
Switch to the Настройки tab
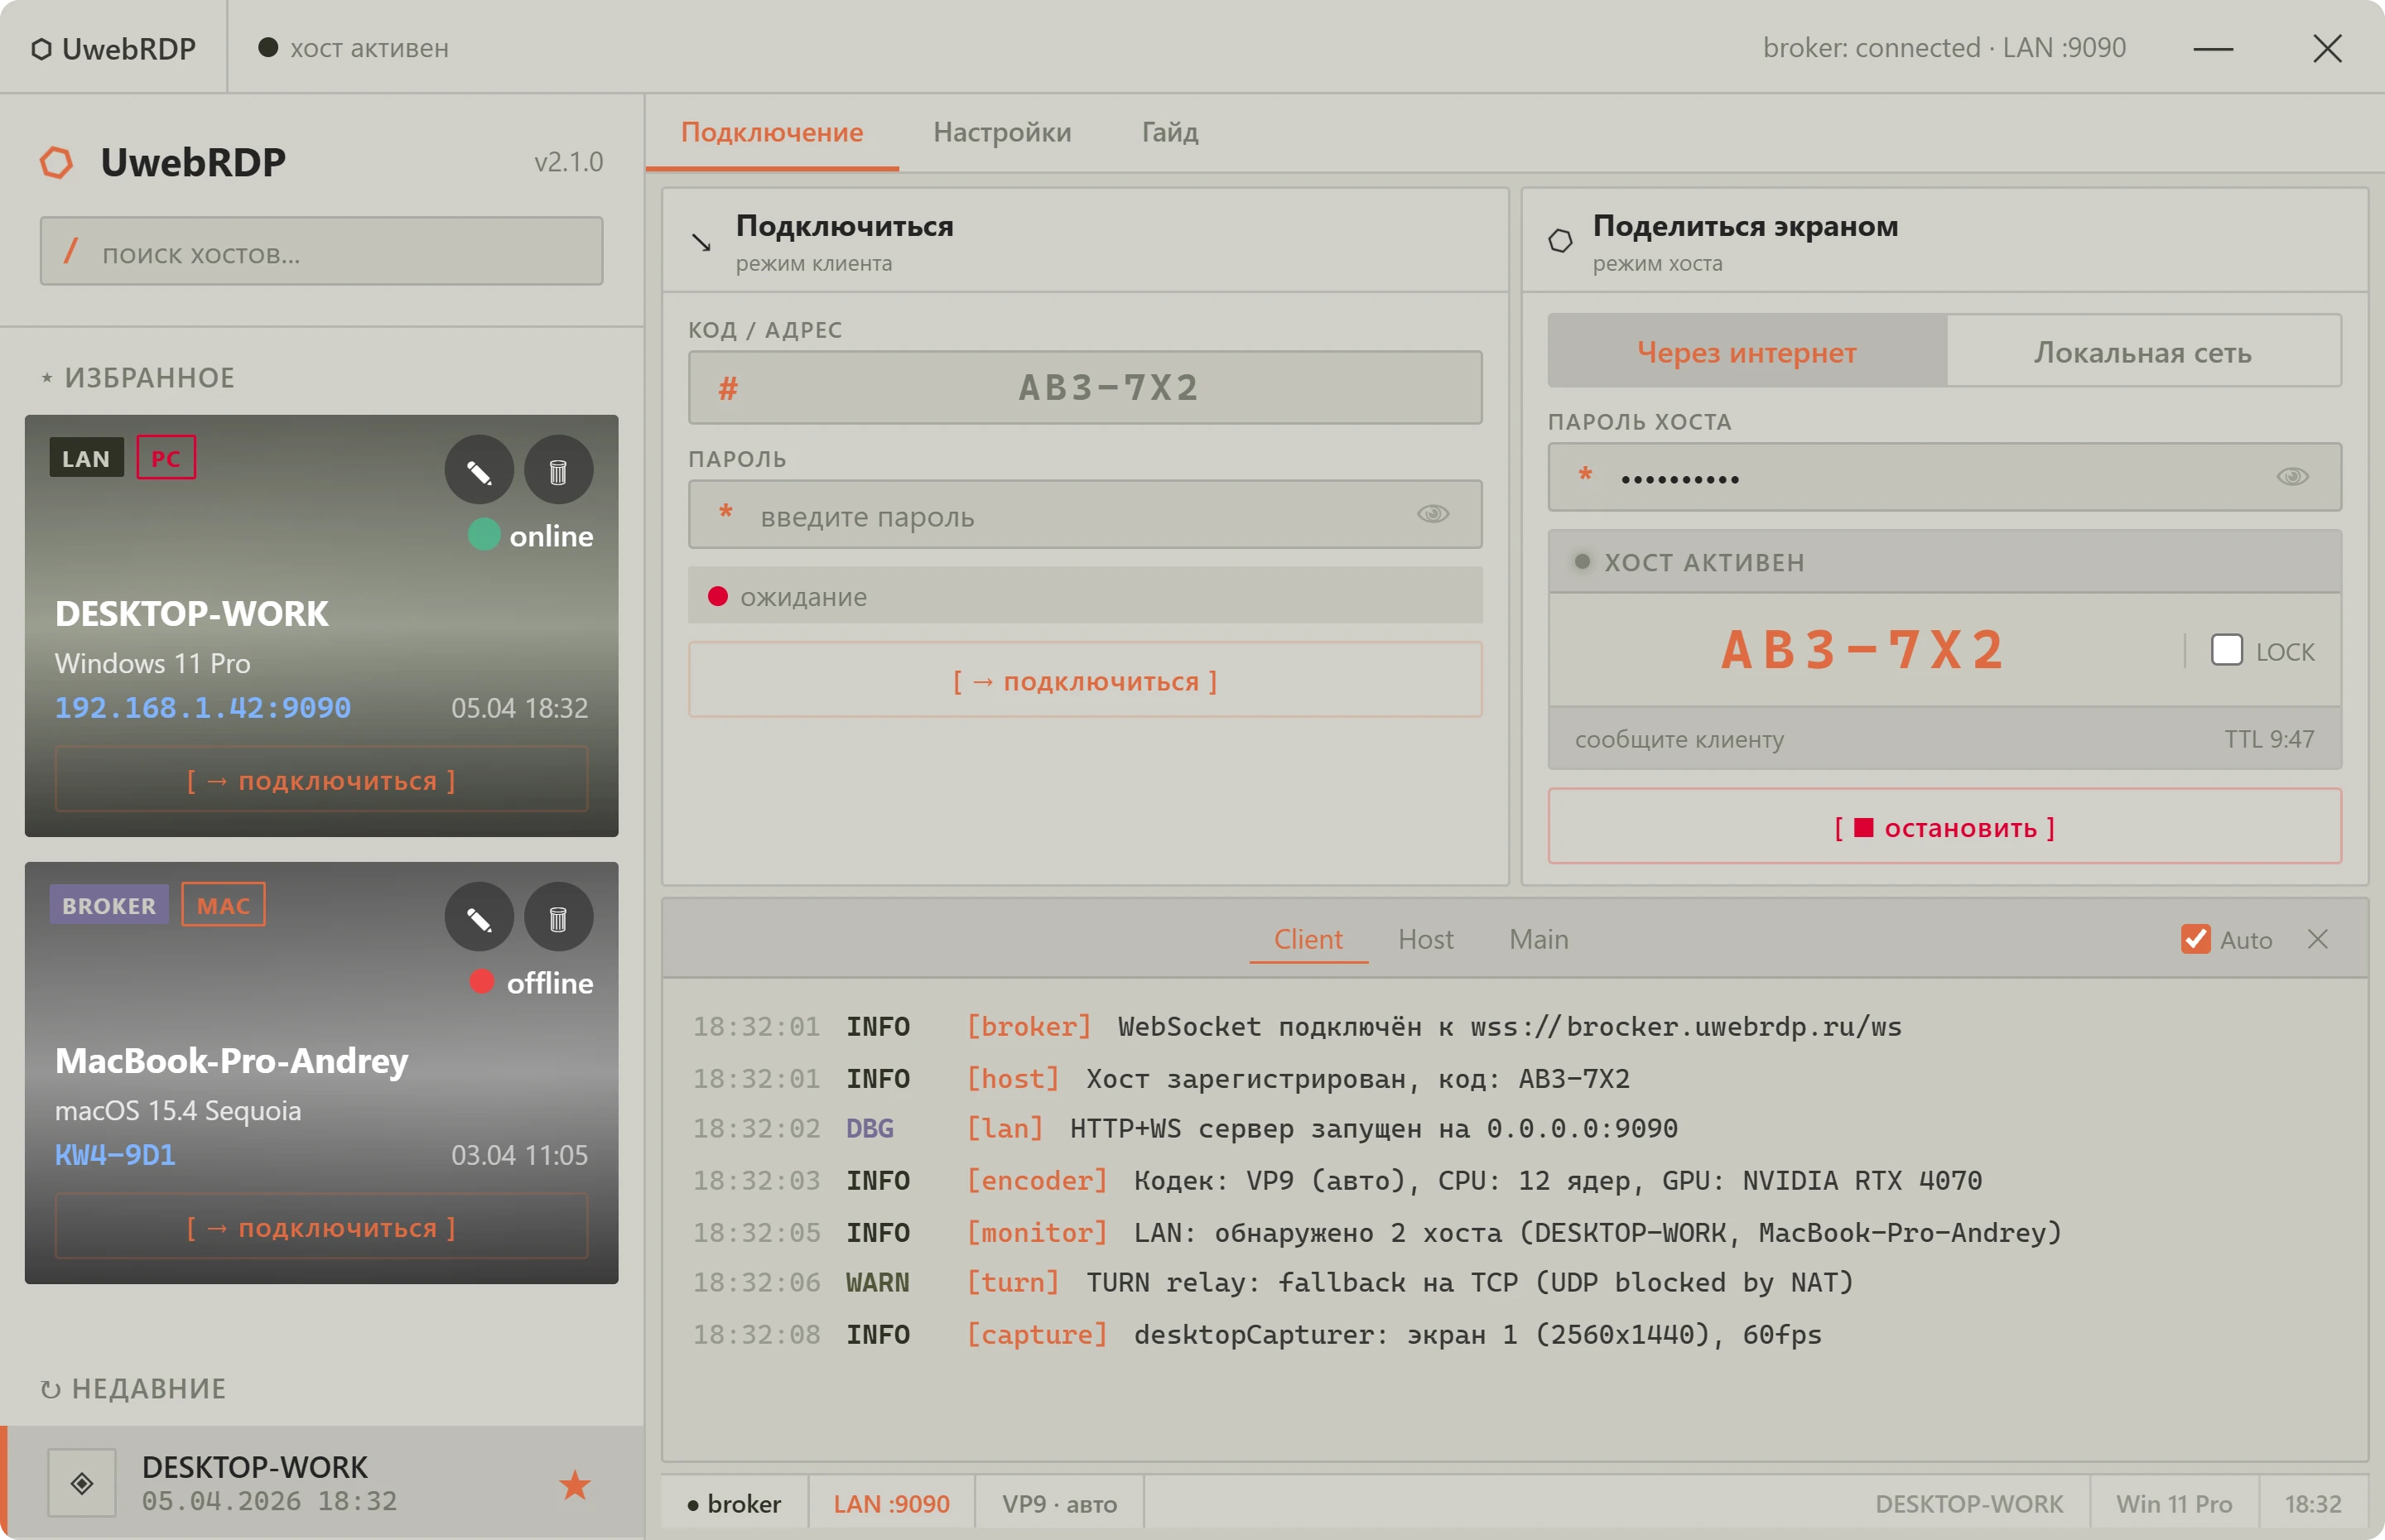click(x=1002, y=133)
